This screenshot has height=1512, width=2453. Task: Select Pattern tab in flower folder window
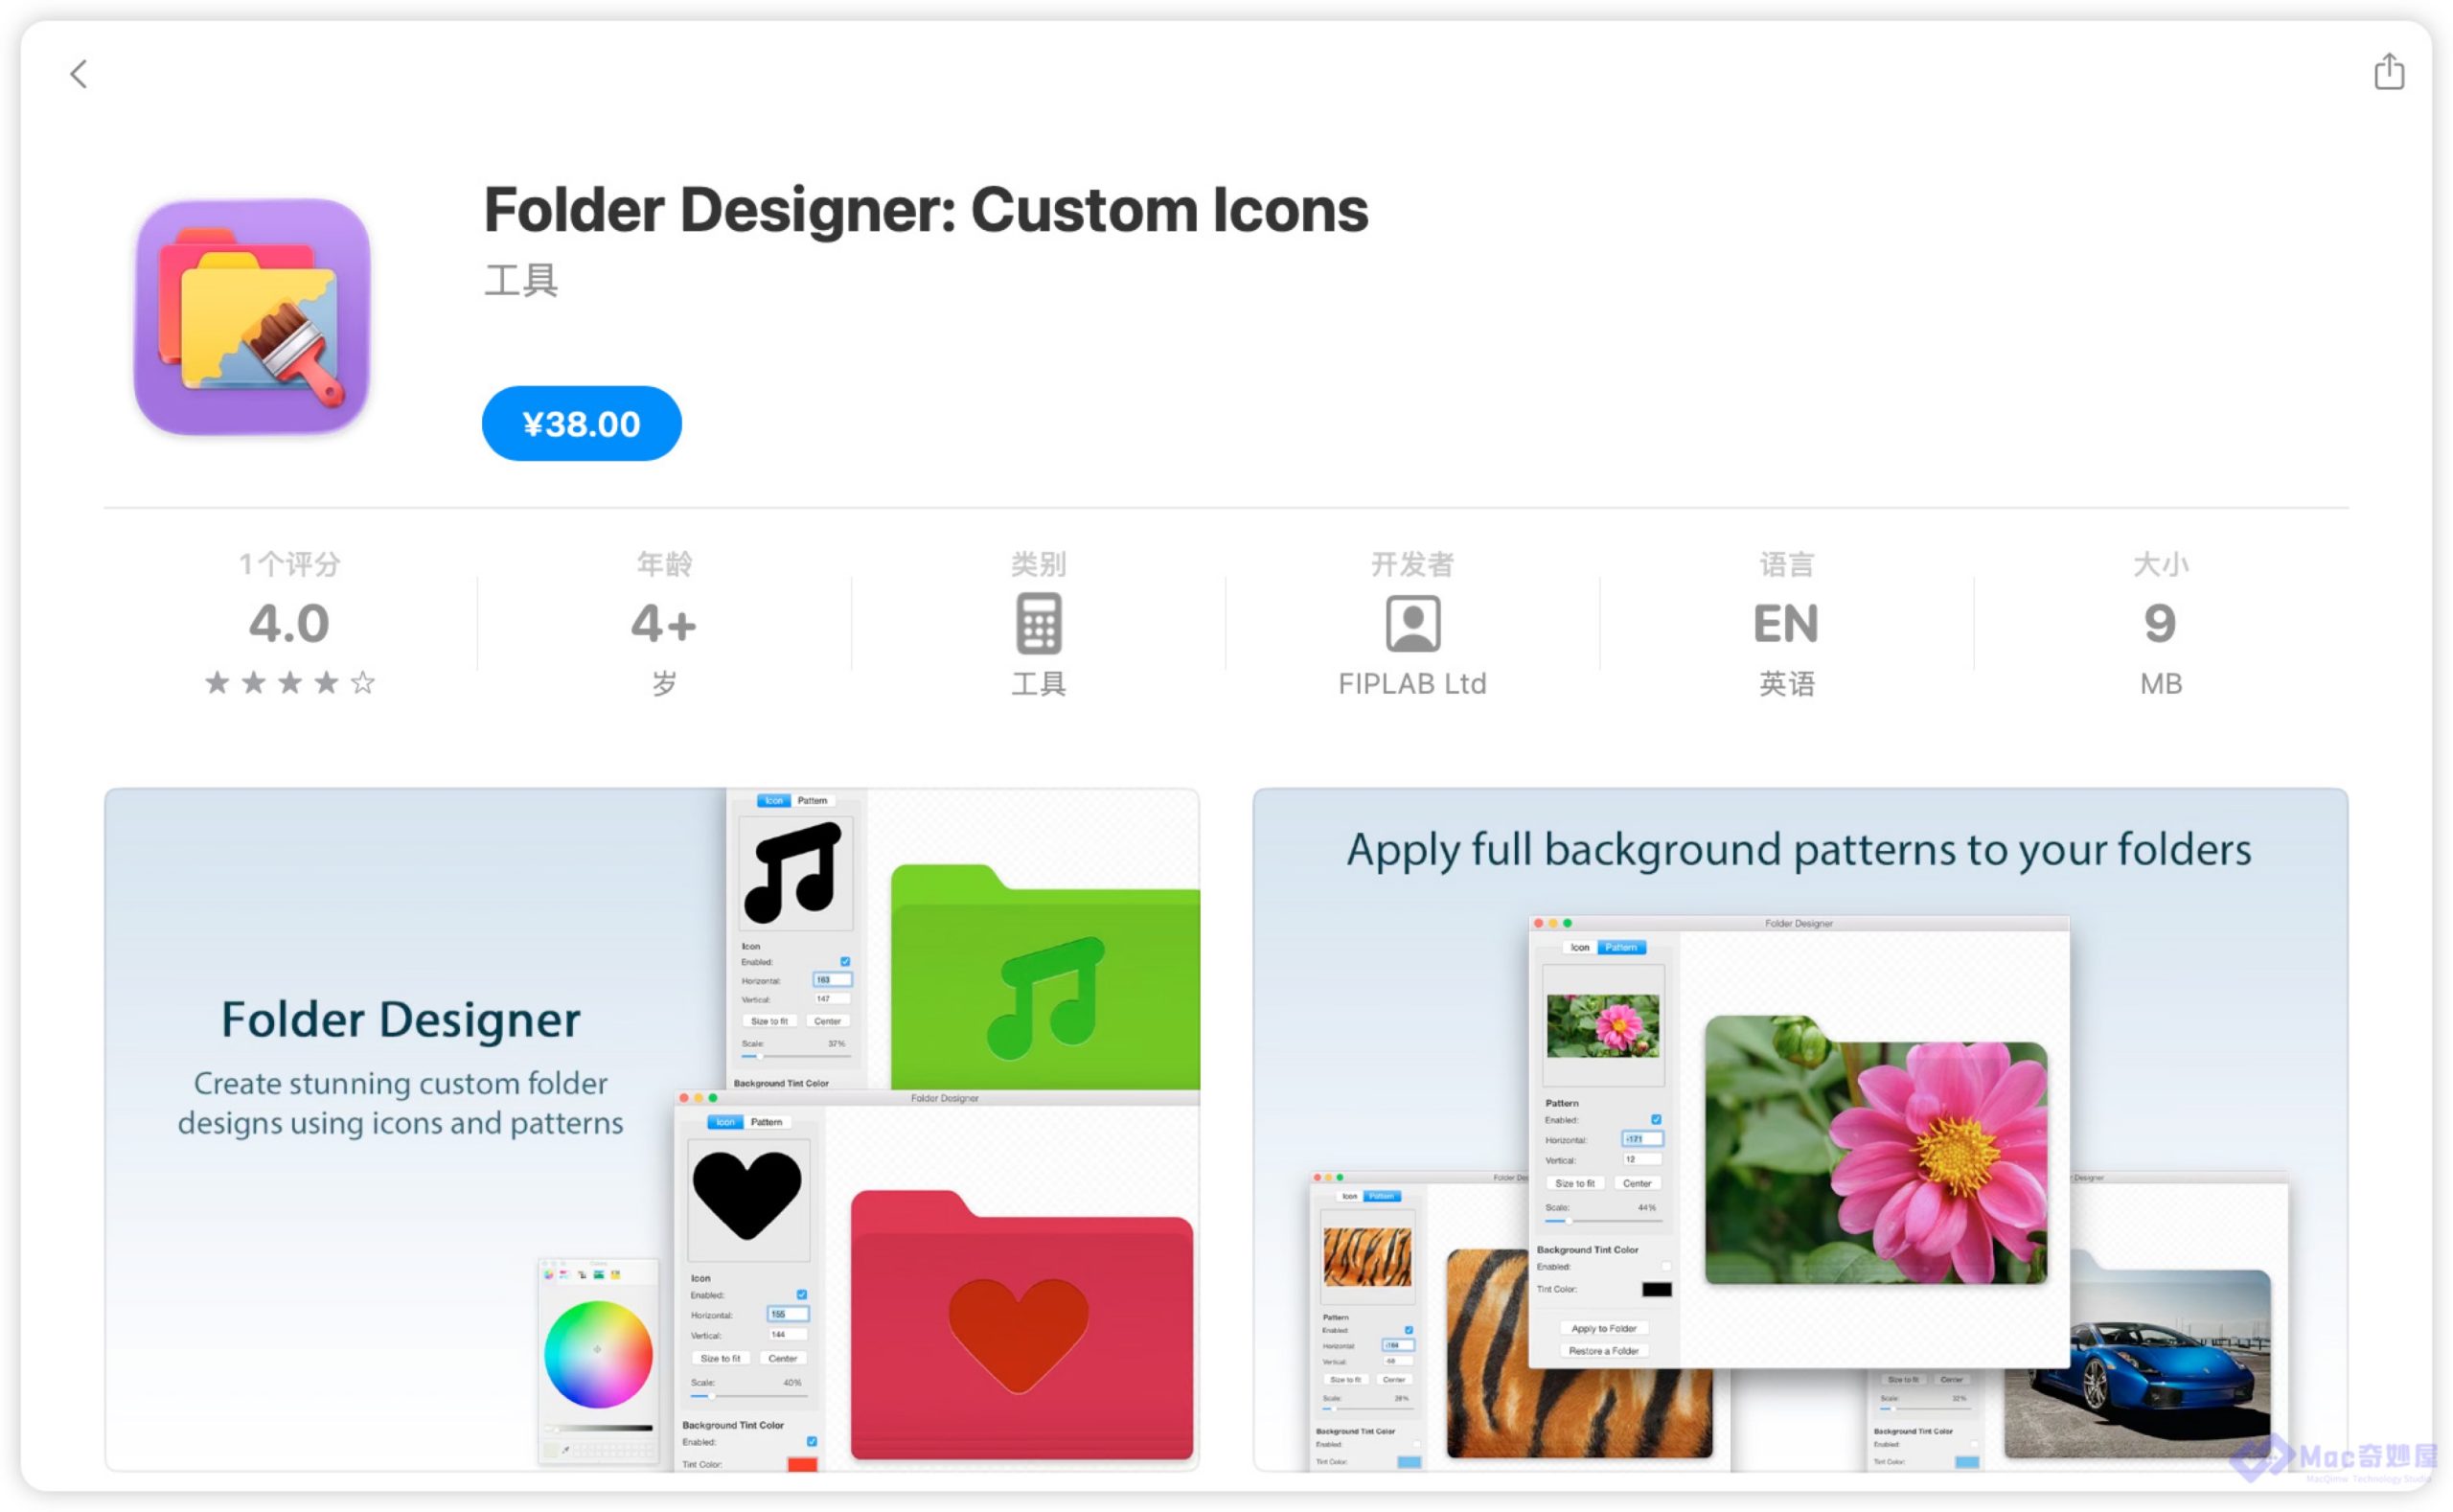click(x=1621, y=947)
